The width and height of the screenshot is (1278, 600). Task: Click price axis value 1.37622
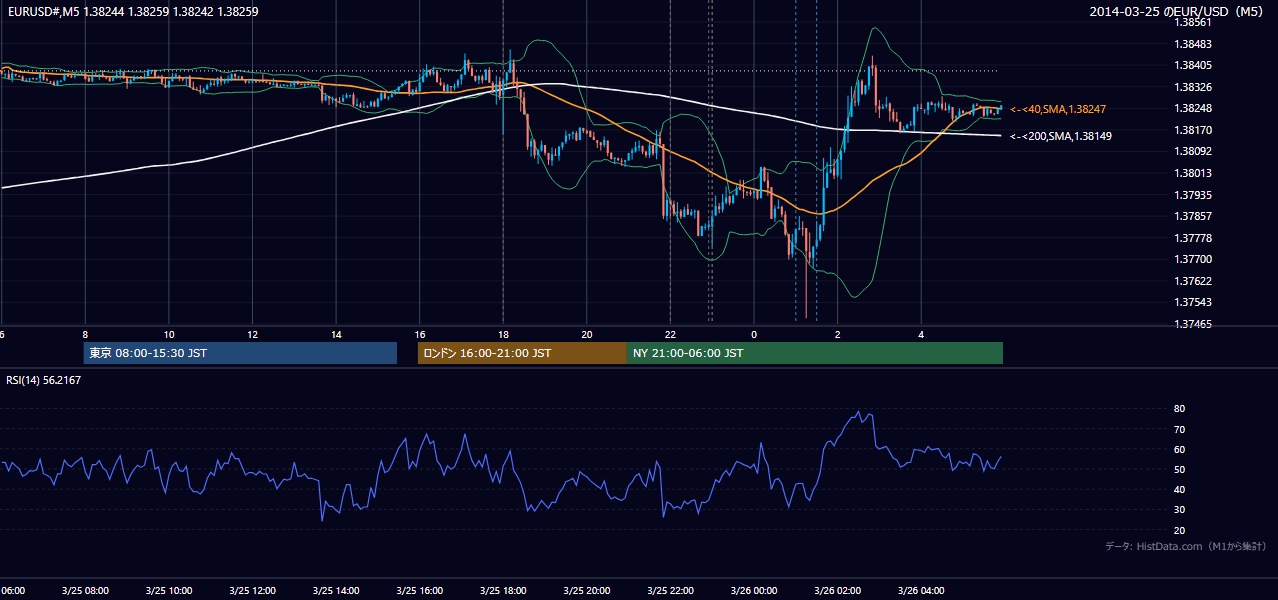click(x=1193, y=281)
